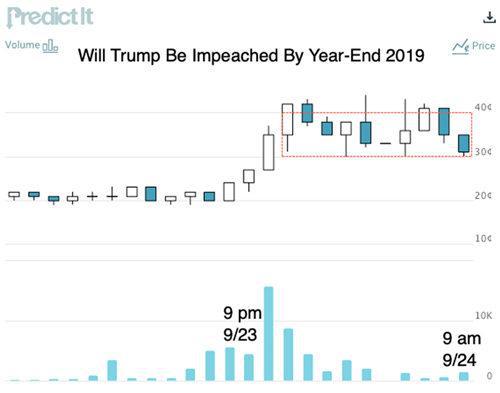Click the chart title text
This screenshot has width=500, height=393.
251,55
